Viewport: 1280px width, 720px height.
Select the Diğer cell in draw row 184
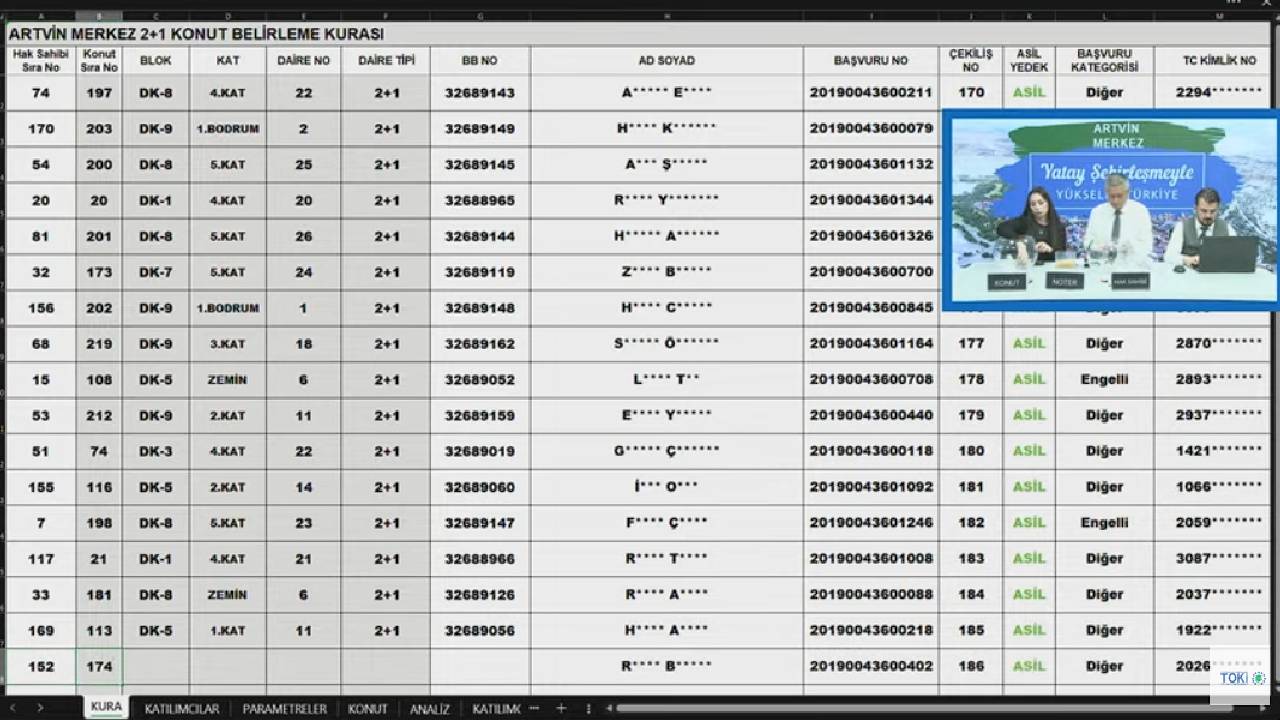click(x=1105, y=595)
